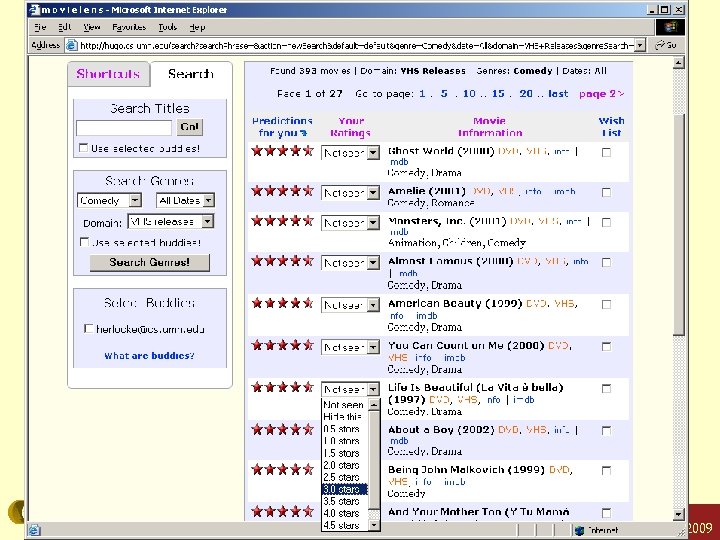Image resolution: width=720 pixels, height=540 pixels.
Task: Click the Go arrow next to address bar
Action: [x=666, y=45]
